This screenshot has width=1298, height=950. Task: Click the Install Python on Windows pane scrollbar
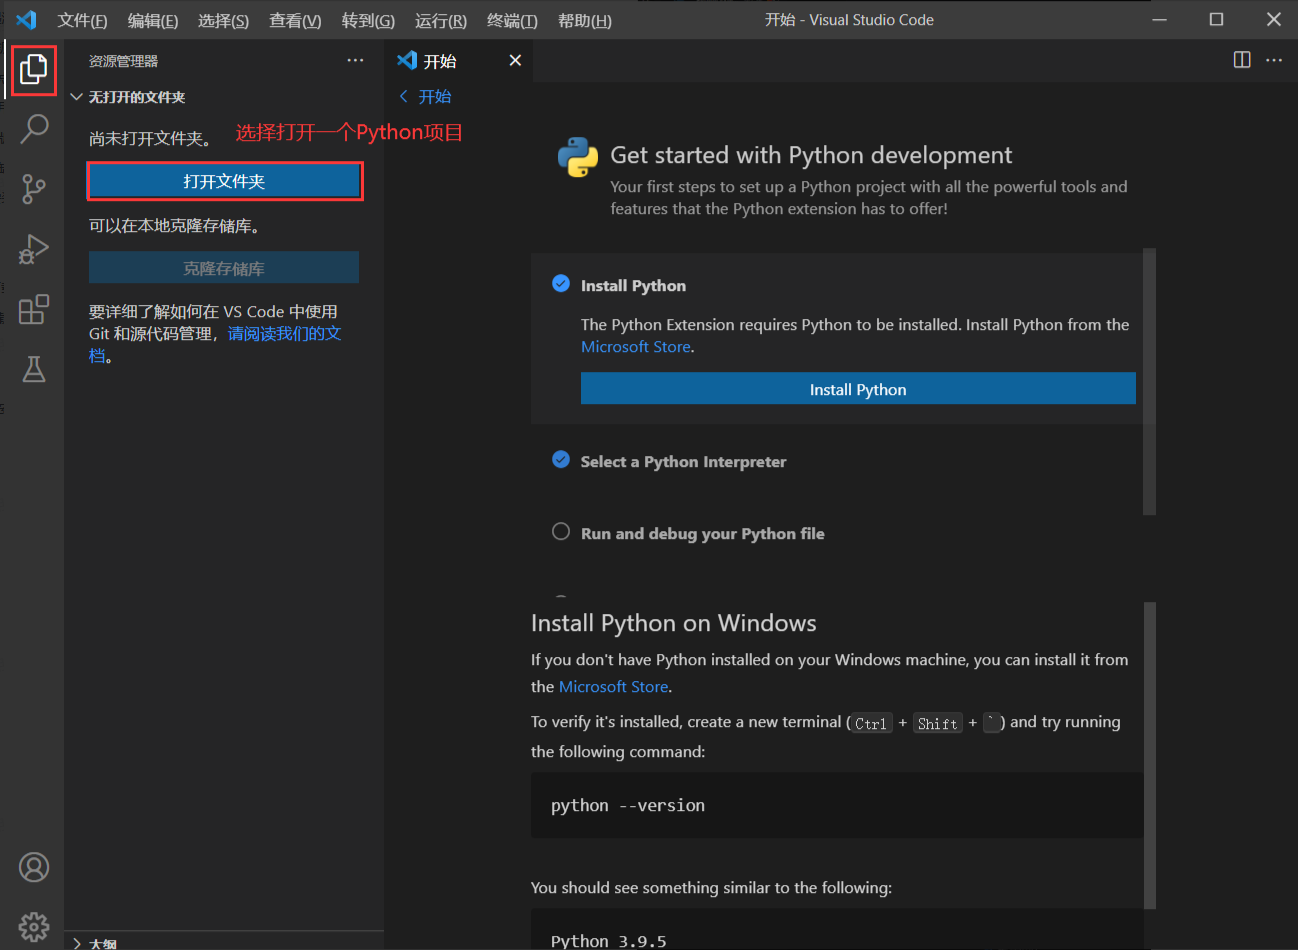click(x=1149, y=755)
